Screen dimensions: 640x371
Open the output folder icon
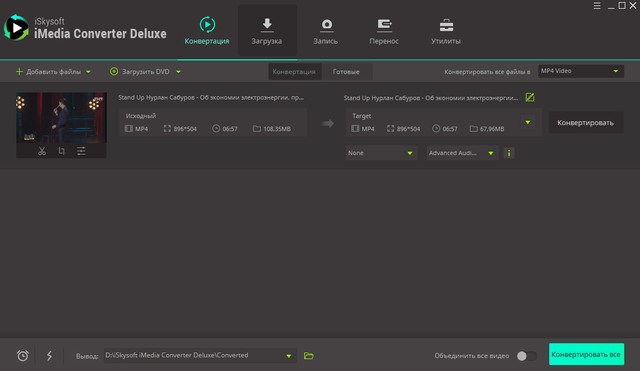point(309,356)
